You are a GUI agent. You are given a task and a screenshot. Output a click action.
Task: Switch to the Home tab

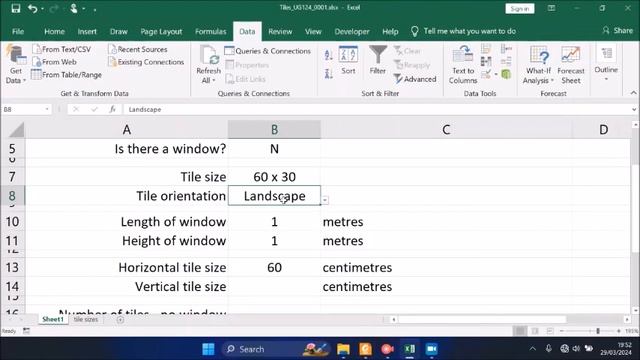click(54, 31)
